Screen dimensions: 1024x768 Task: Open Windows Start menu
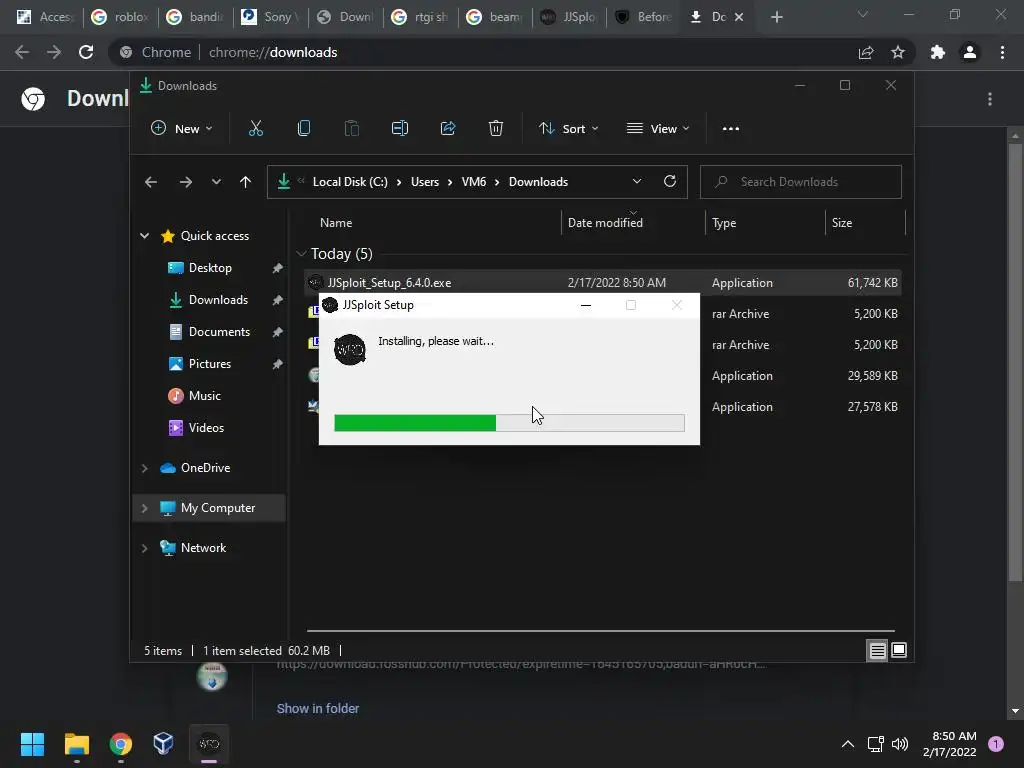pyautogui.click(x=32, y=744)
